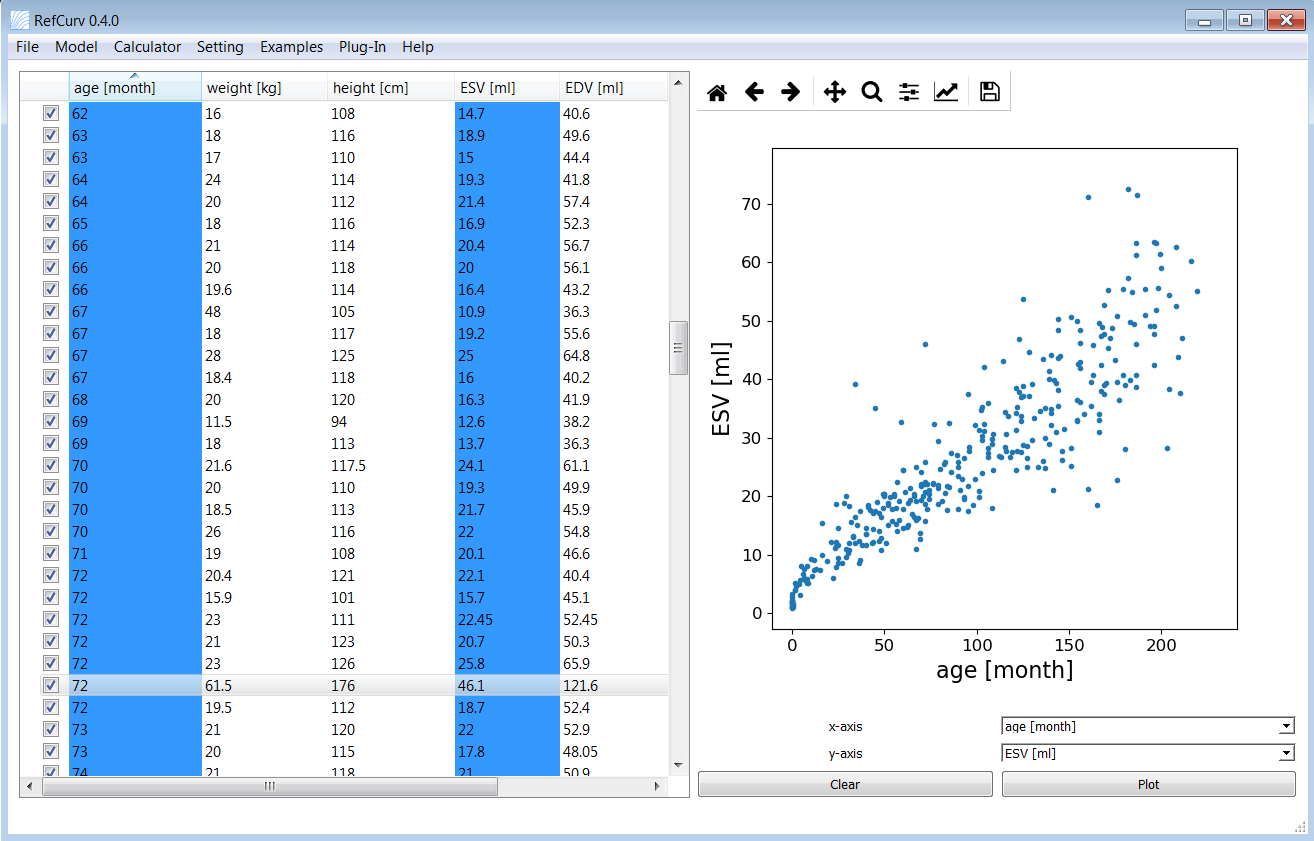Open the x-axis age [month] dropdown
This screenshot has width=1314, height=841.
click(1148, 727)
